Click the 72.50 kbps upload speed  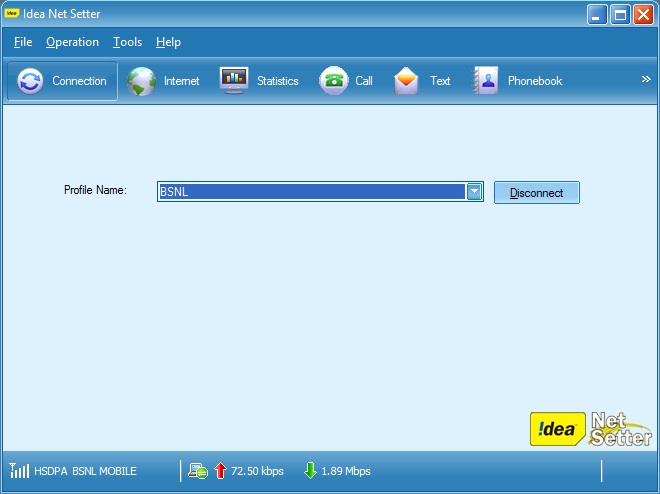[x=257, y=471]
